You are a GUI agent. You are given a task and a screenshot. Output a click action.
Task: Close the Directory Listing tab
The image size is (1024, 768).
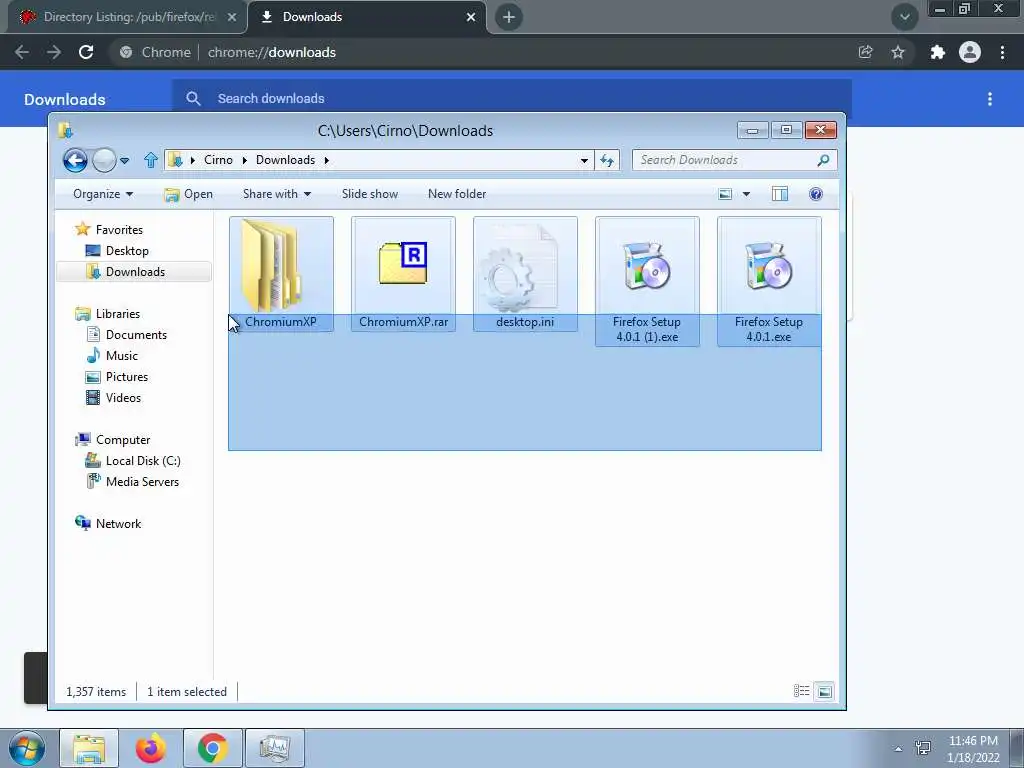click(x=232, y=17)
